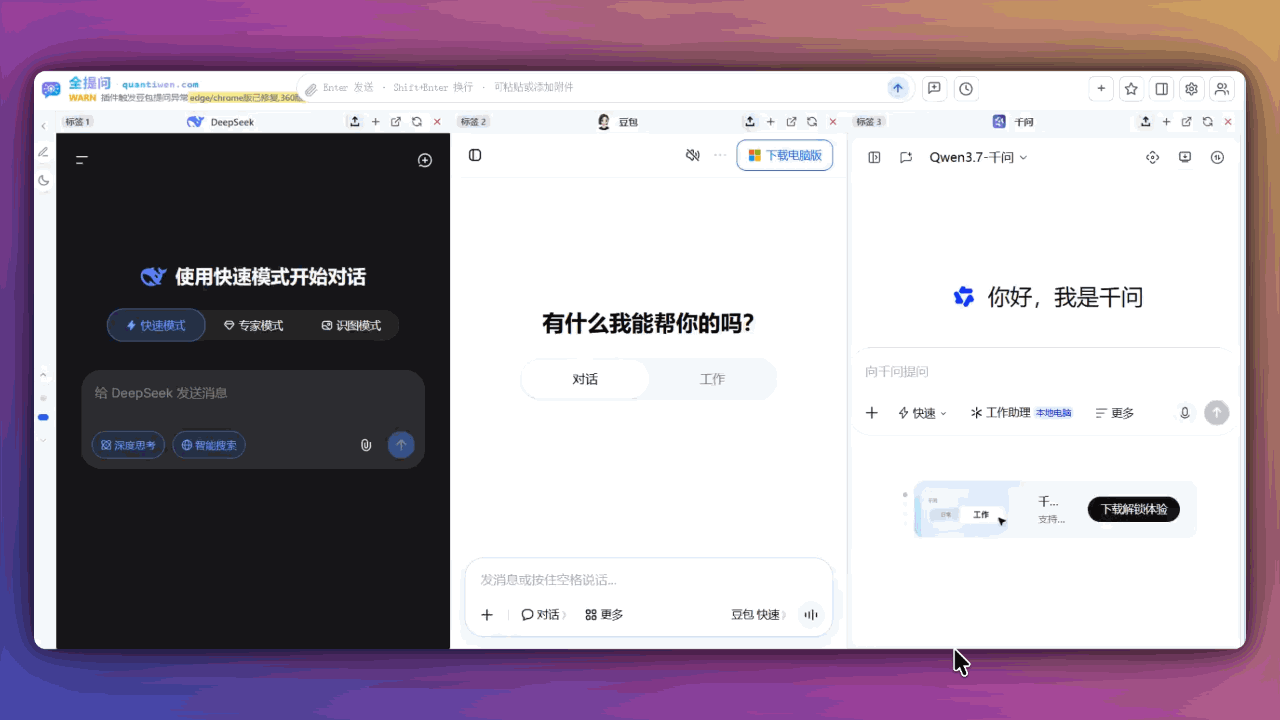
Task: Click the muted speaker icon in 豆包
Action: pos(692,155)
